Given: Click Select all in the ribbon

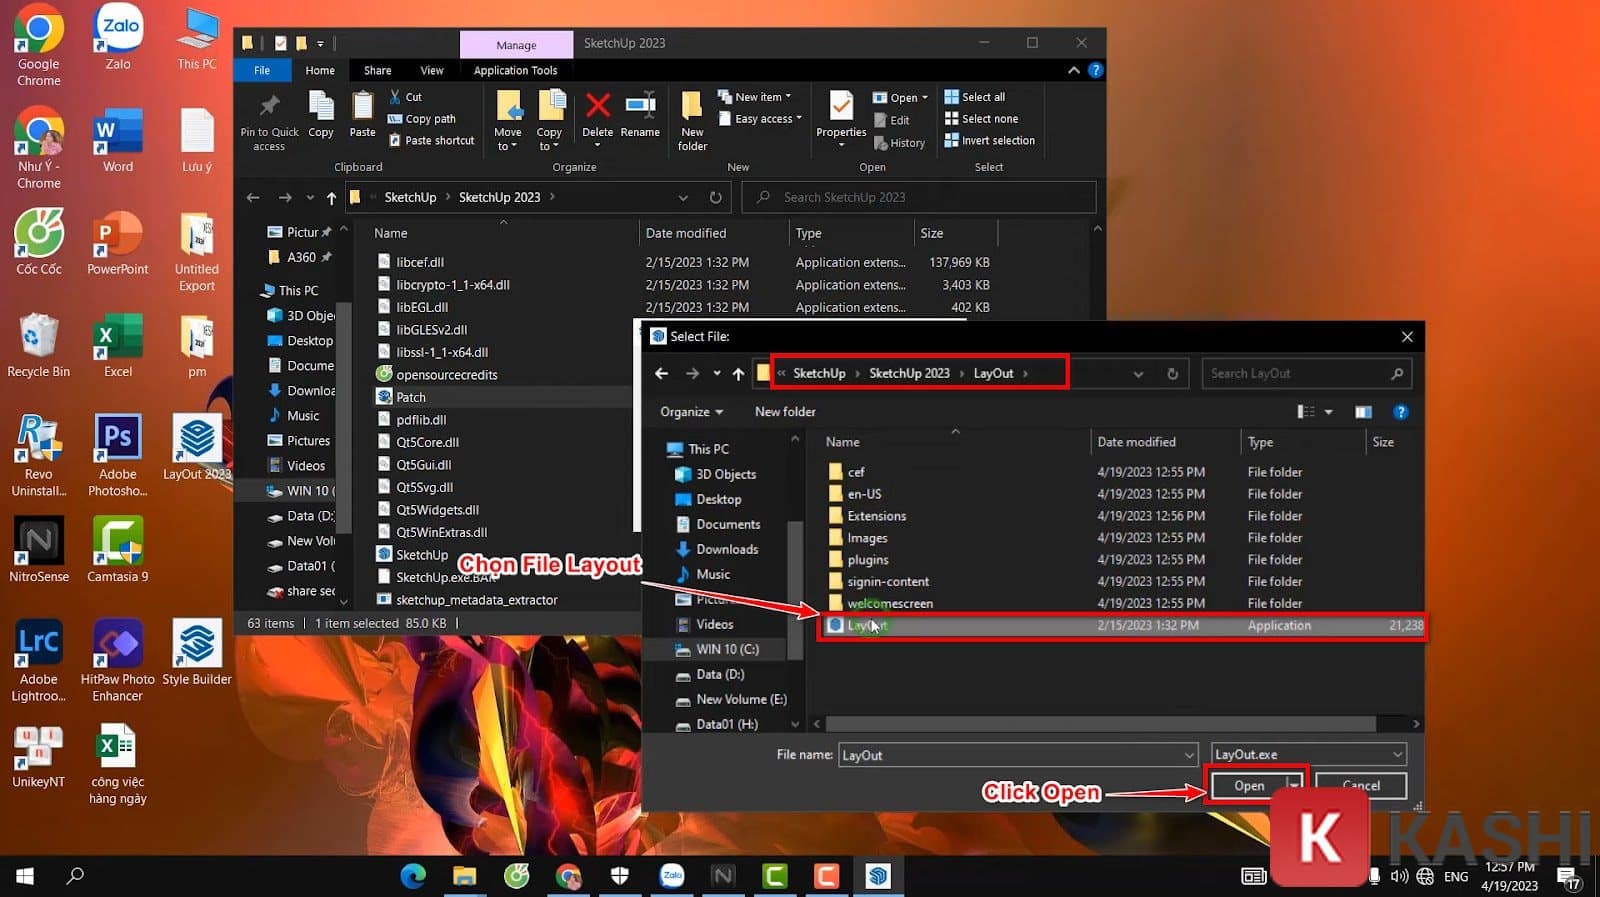Looking at the screenshot, I should pyautogui.click(x=975, y=97).
